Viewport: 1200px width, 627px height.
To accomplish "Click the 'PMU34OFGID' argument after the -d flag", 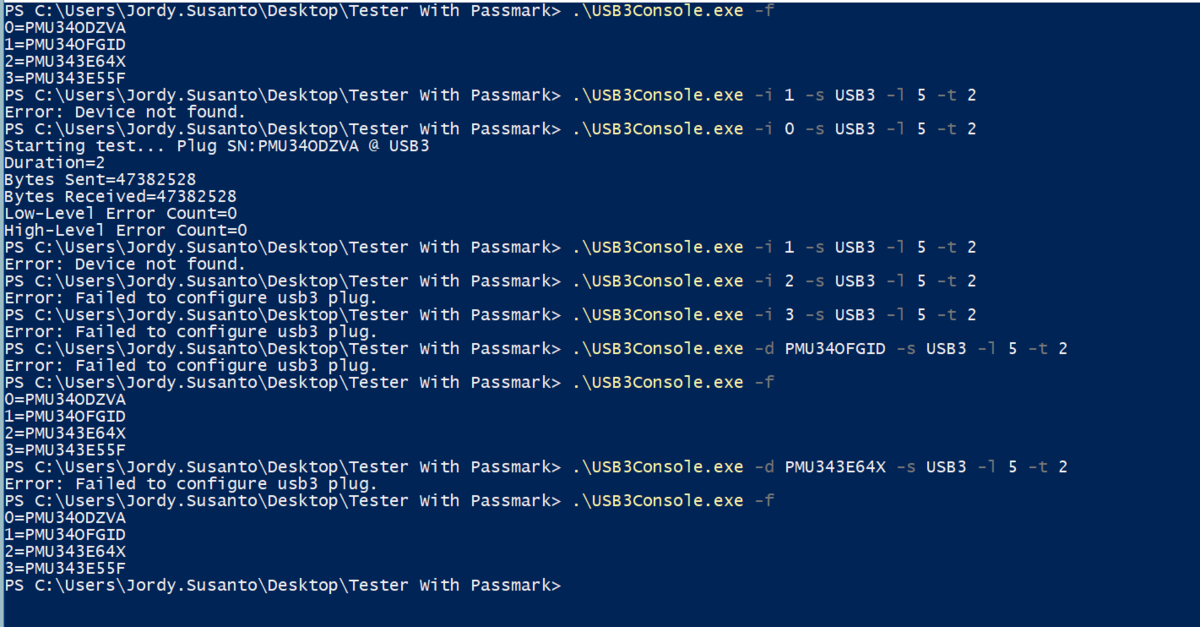I will click(836, 349).
